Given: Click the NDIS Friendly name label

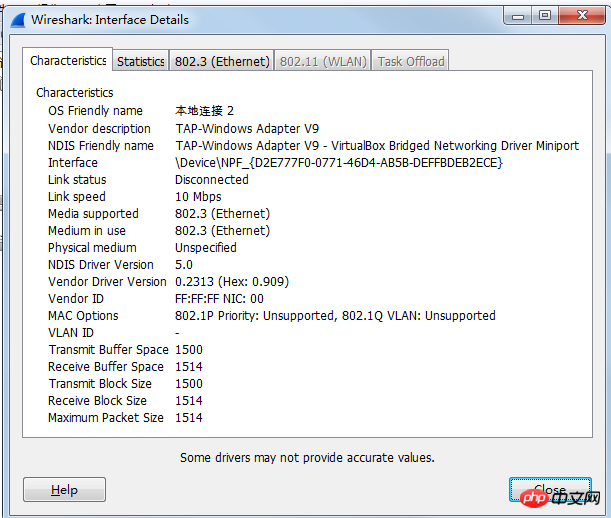Looking at the screenshot, I should (x=101, y=146).
